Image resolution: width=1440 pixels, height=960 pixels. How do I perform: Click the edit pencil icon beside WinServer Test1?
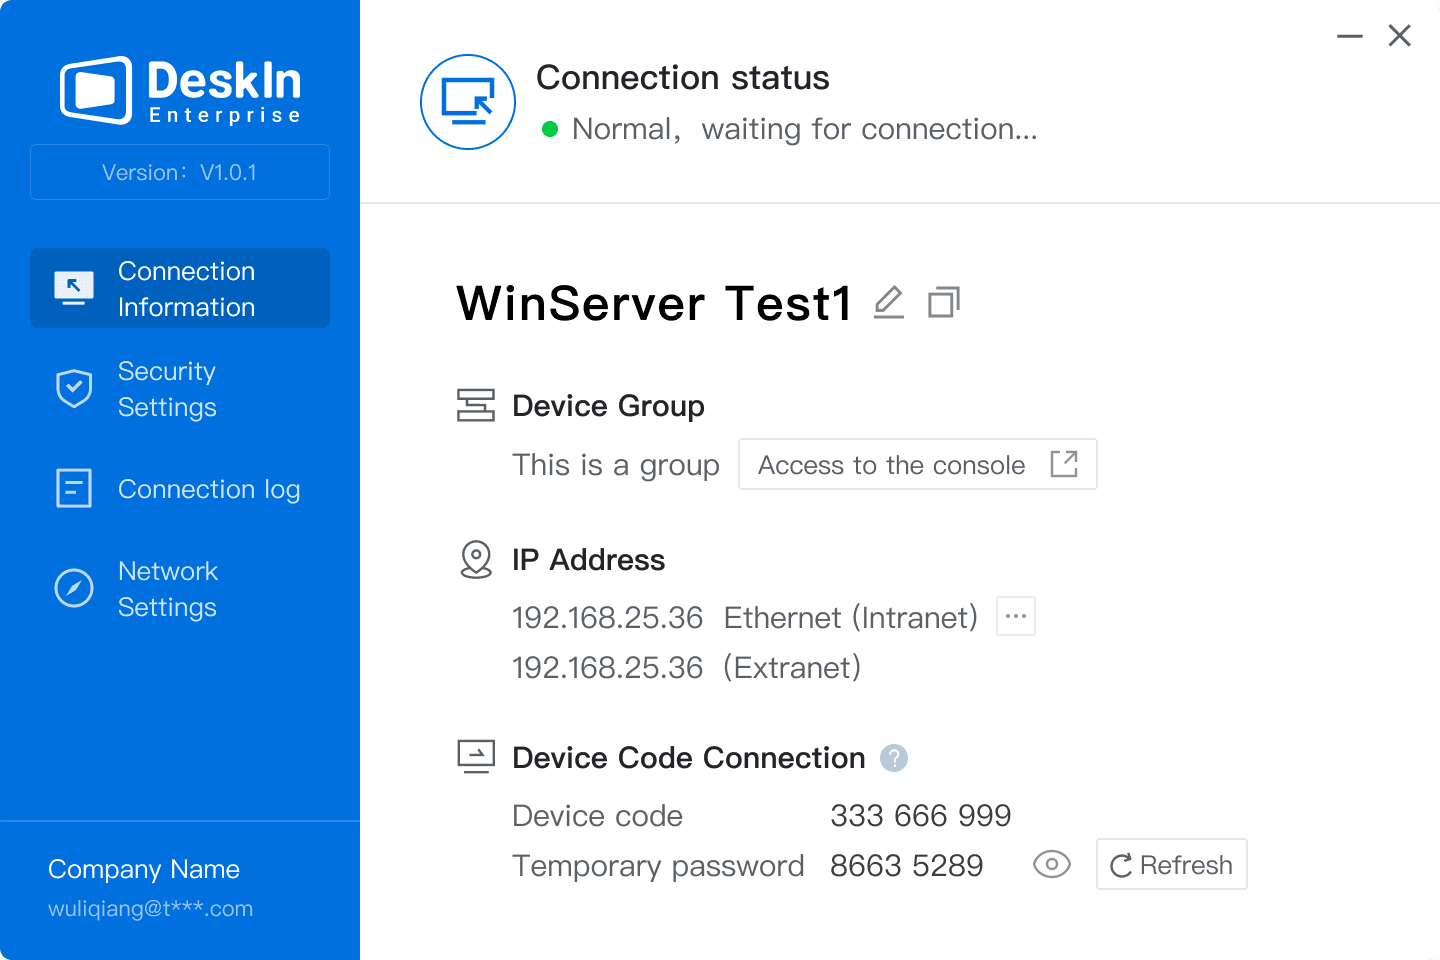888,302
